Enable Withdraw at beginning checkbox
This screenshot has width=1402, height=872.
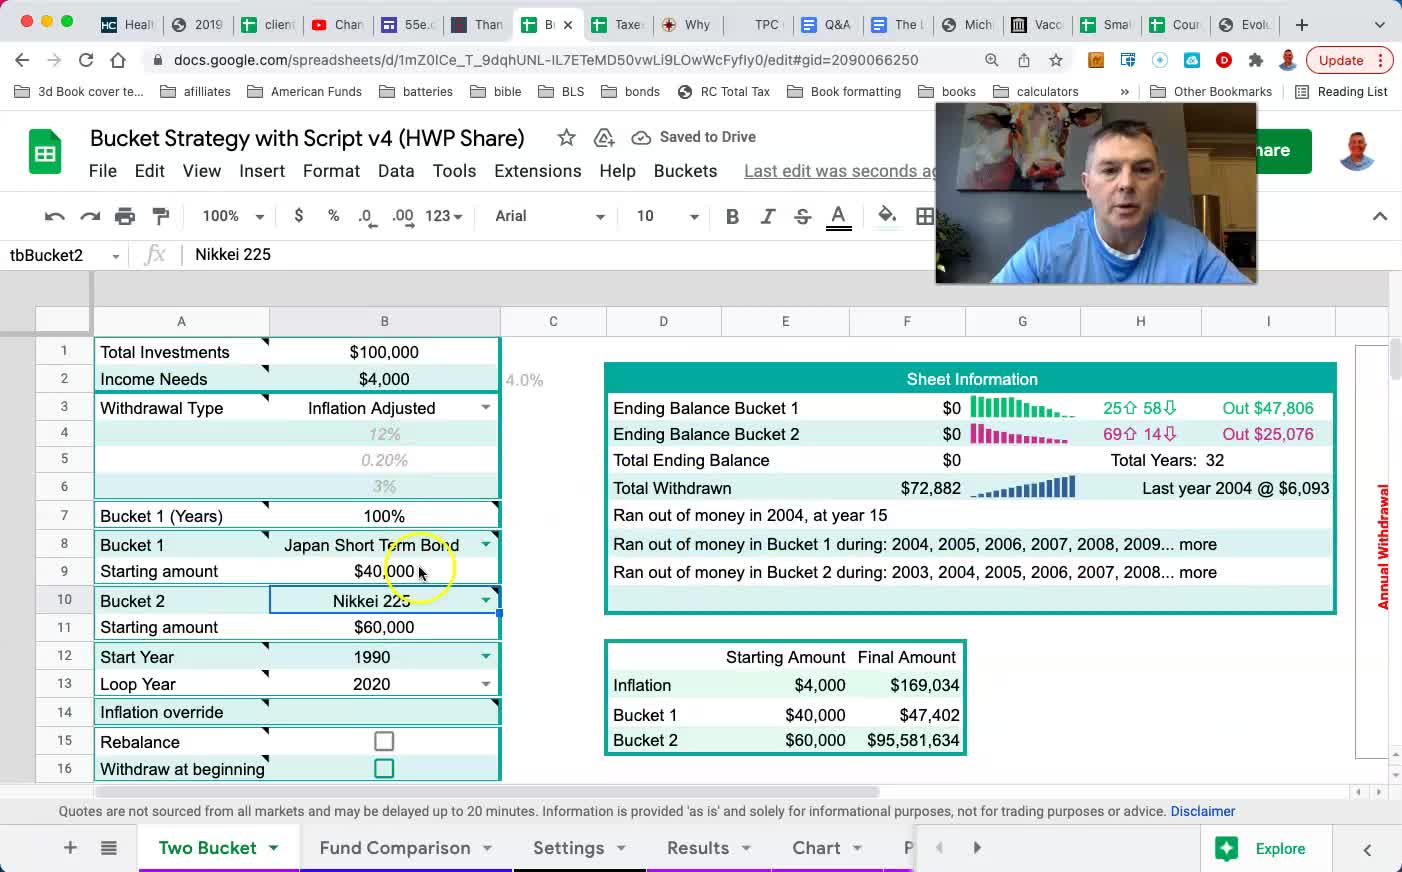[384, 769]
